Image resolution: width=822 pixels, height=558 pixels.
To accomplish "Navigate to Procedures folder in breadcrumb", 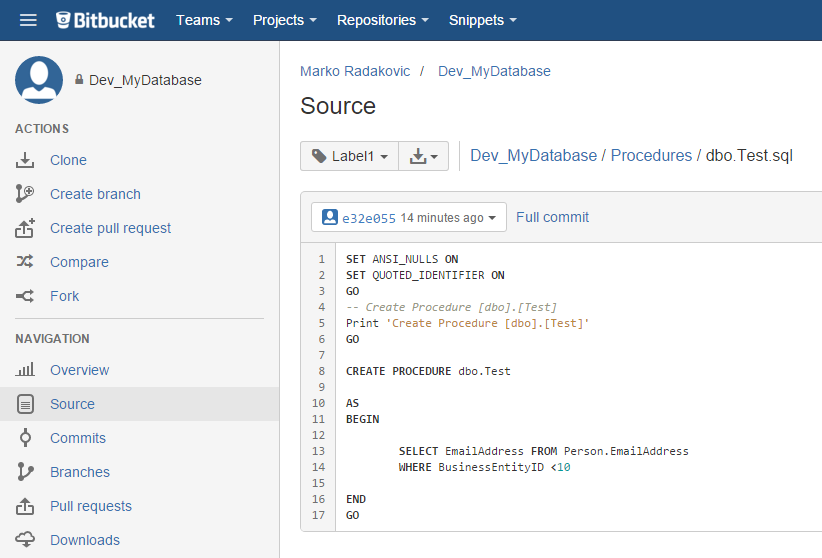I will coord(651,155).
